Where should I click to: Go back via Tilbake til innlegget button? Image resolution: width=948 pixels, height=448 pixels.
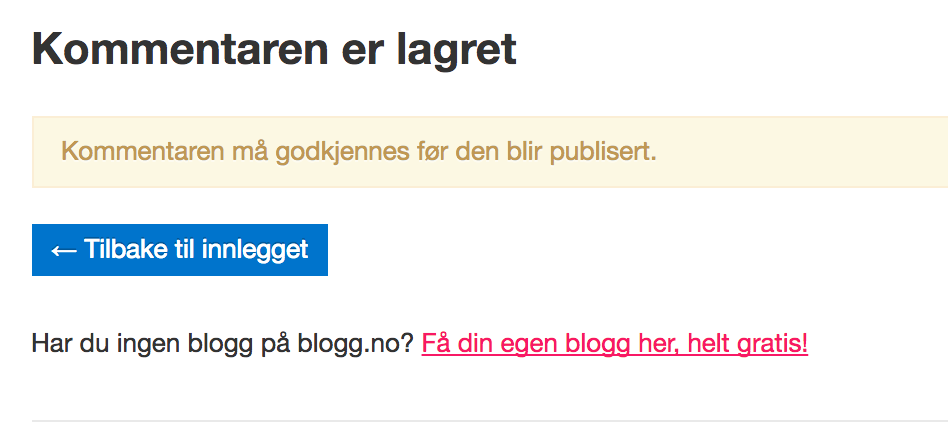point(180,250)
